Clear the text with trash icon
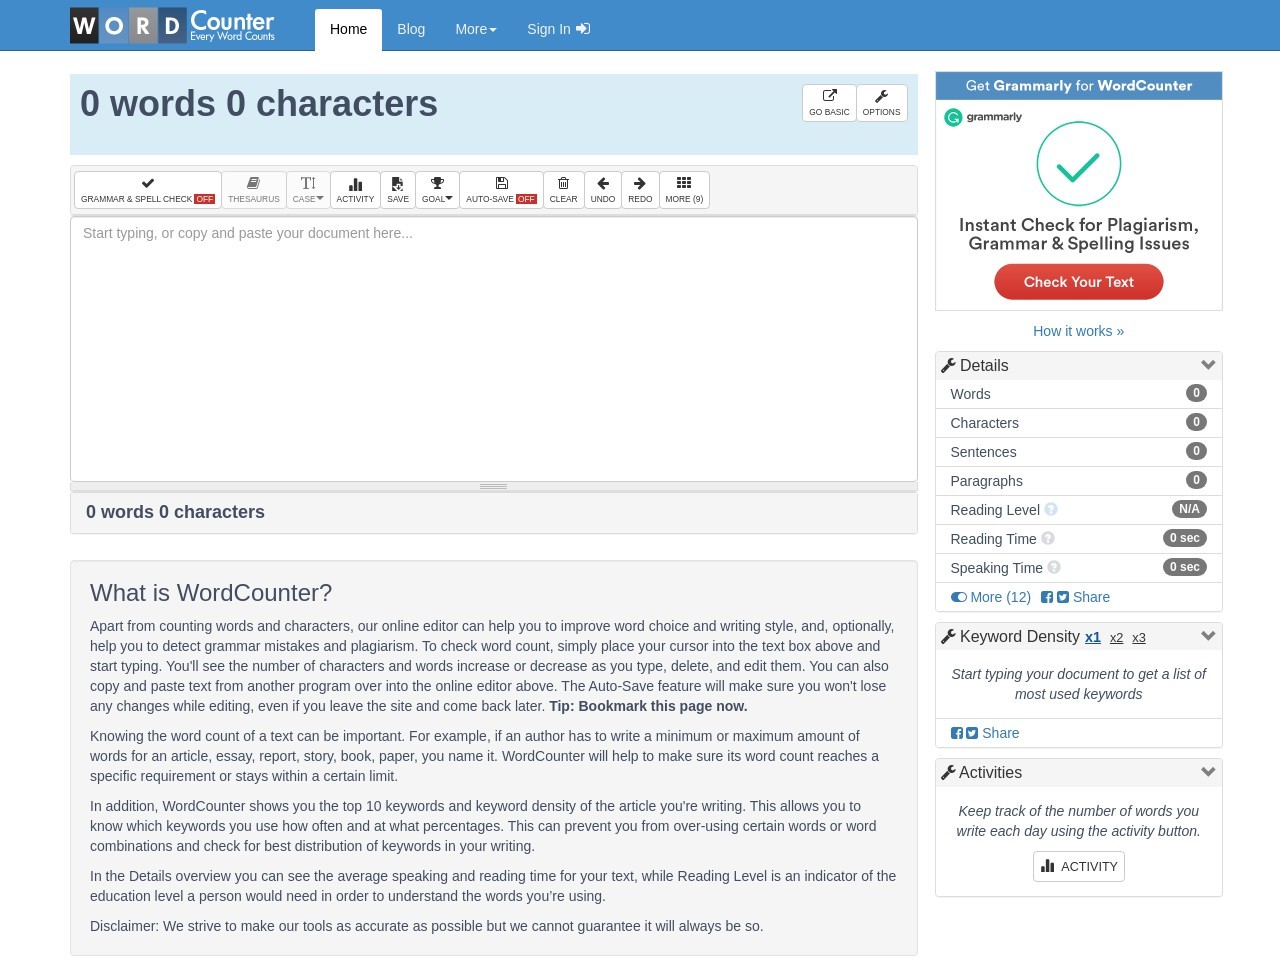Image resolution: width=1280 pixels, height=960 pixels. click(563, 190)
